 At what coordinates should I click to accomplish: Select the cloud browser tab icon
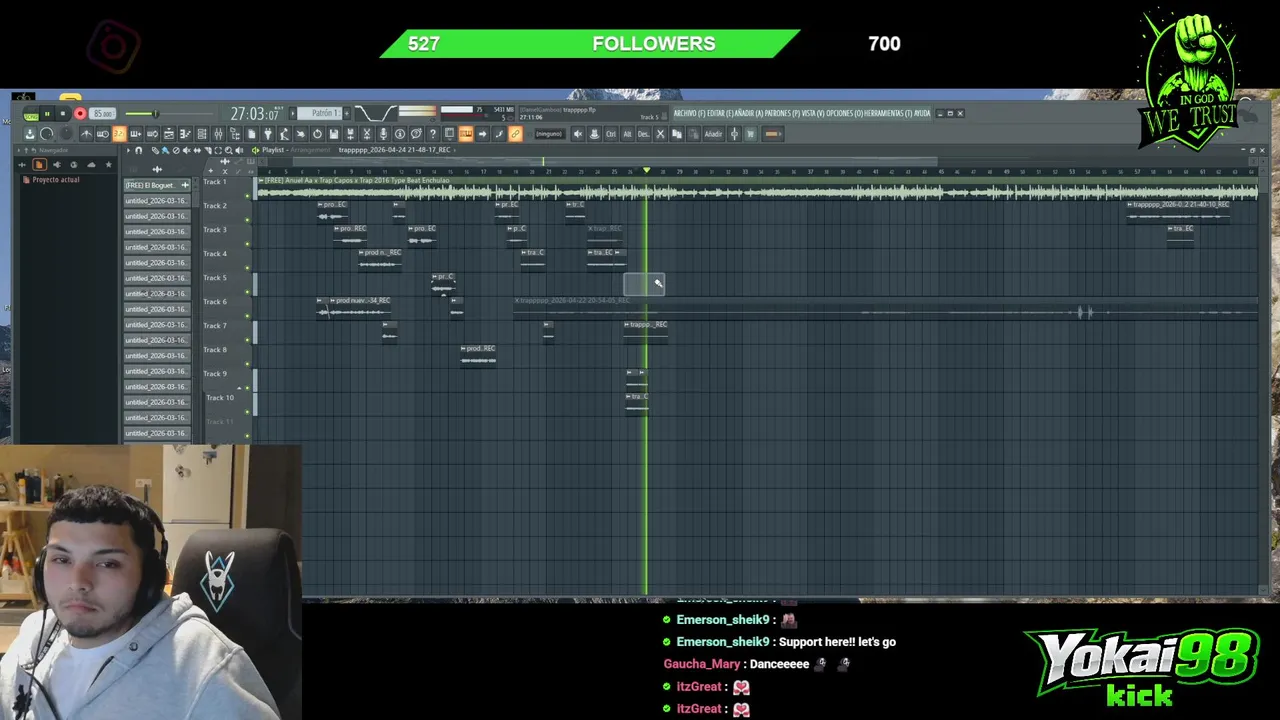(x=91, y=164)
